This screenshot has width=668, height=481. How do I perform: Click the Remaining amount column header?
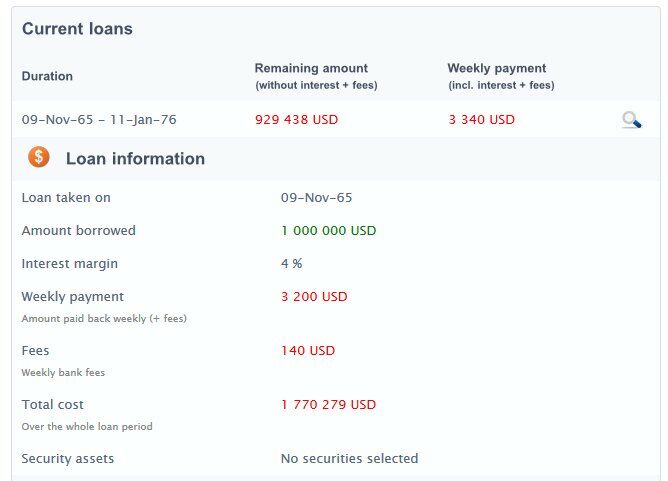point(311,69)
